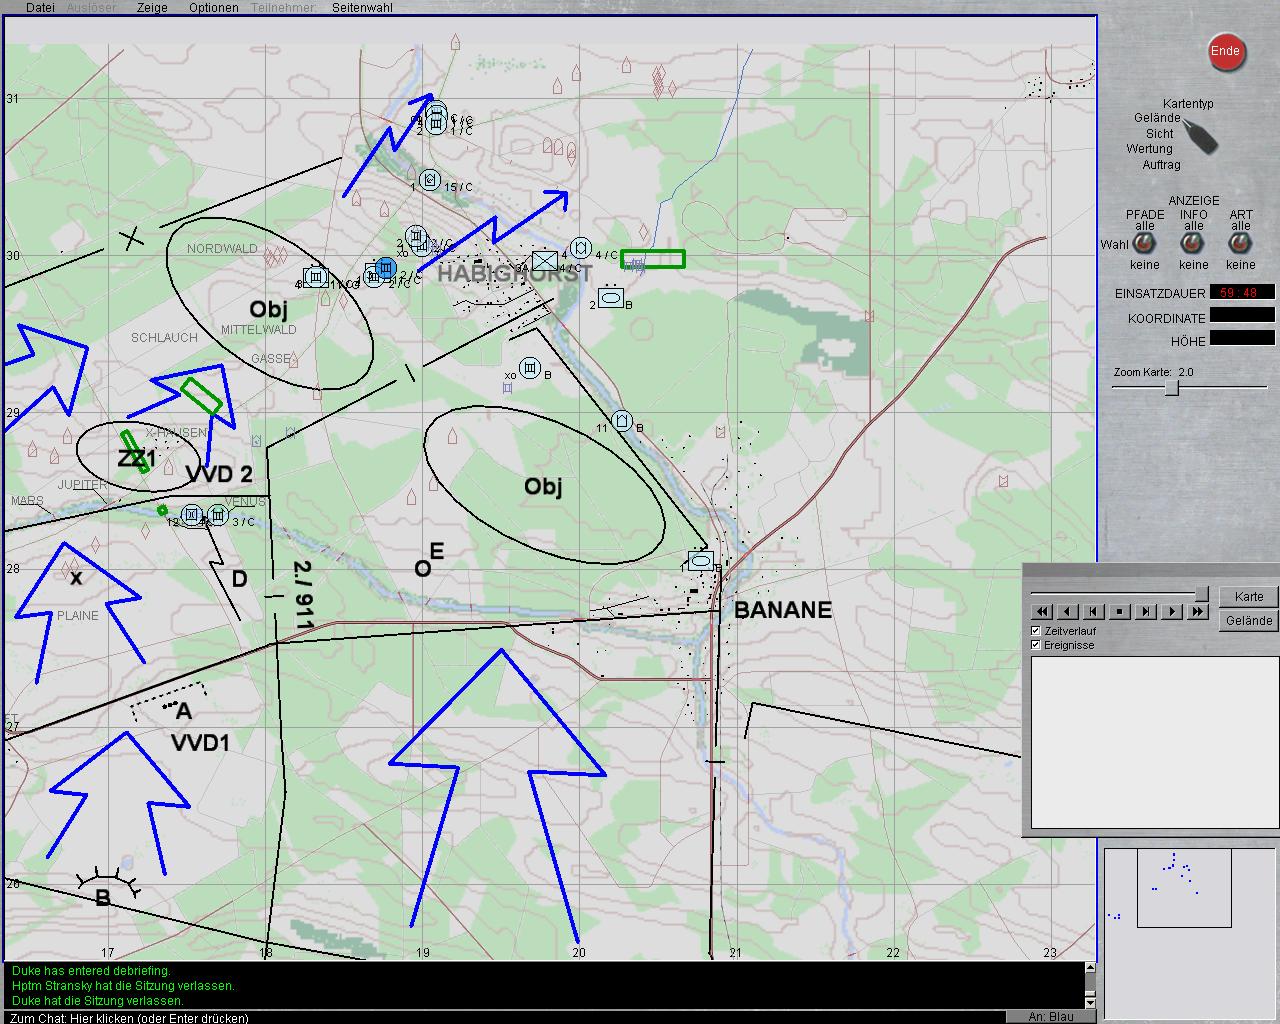Uncheck the Ereignisse checkbox
1280x1024 pixels.
coord(1037,645)
